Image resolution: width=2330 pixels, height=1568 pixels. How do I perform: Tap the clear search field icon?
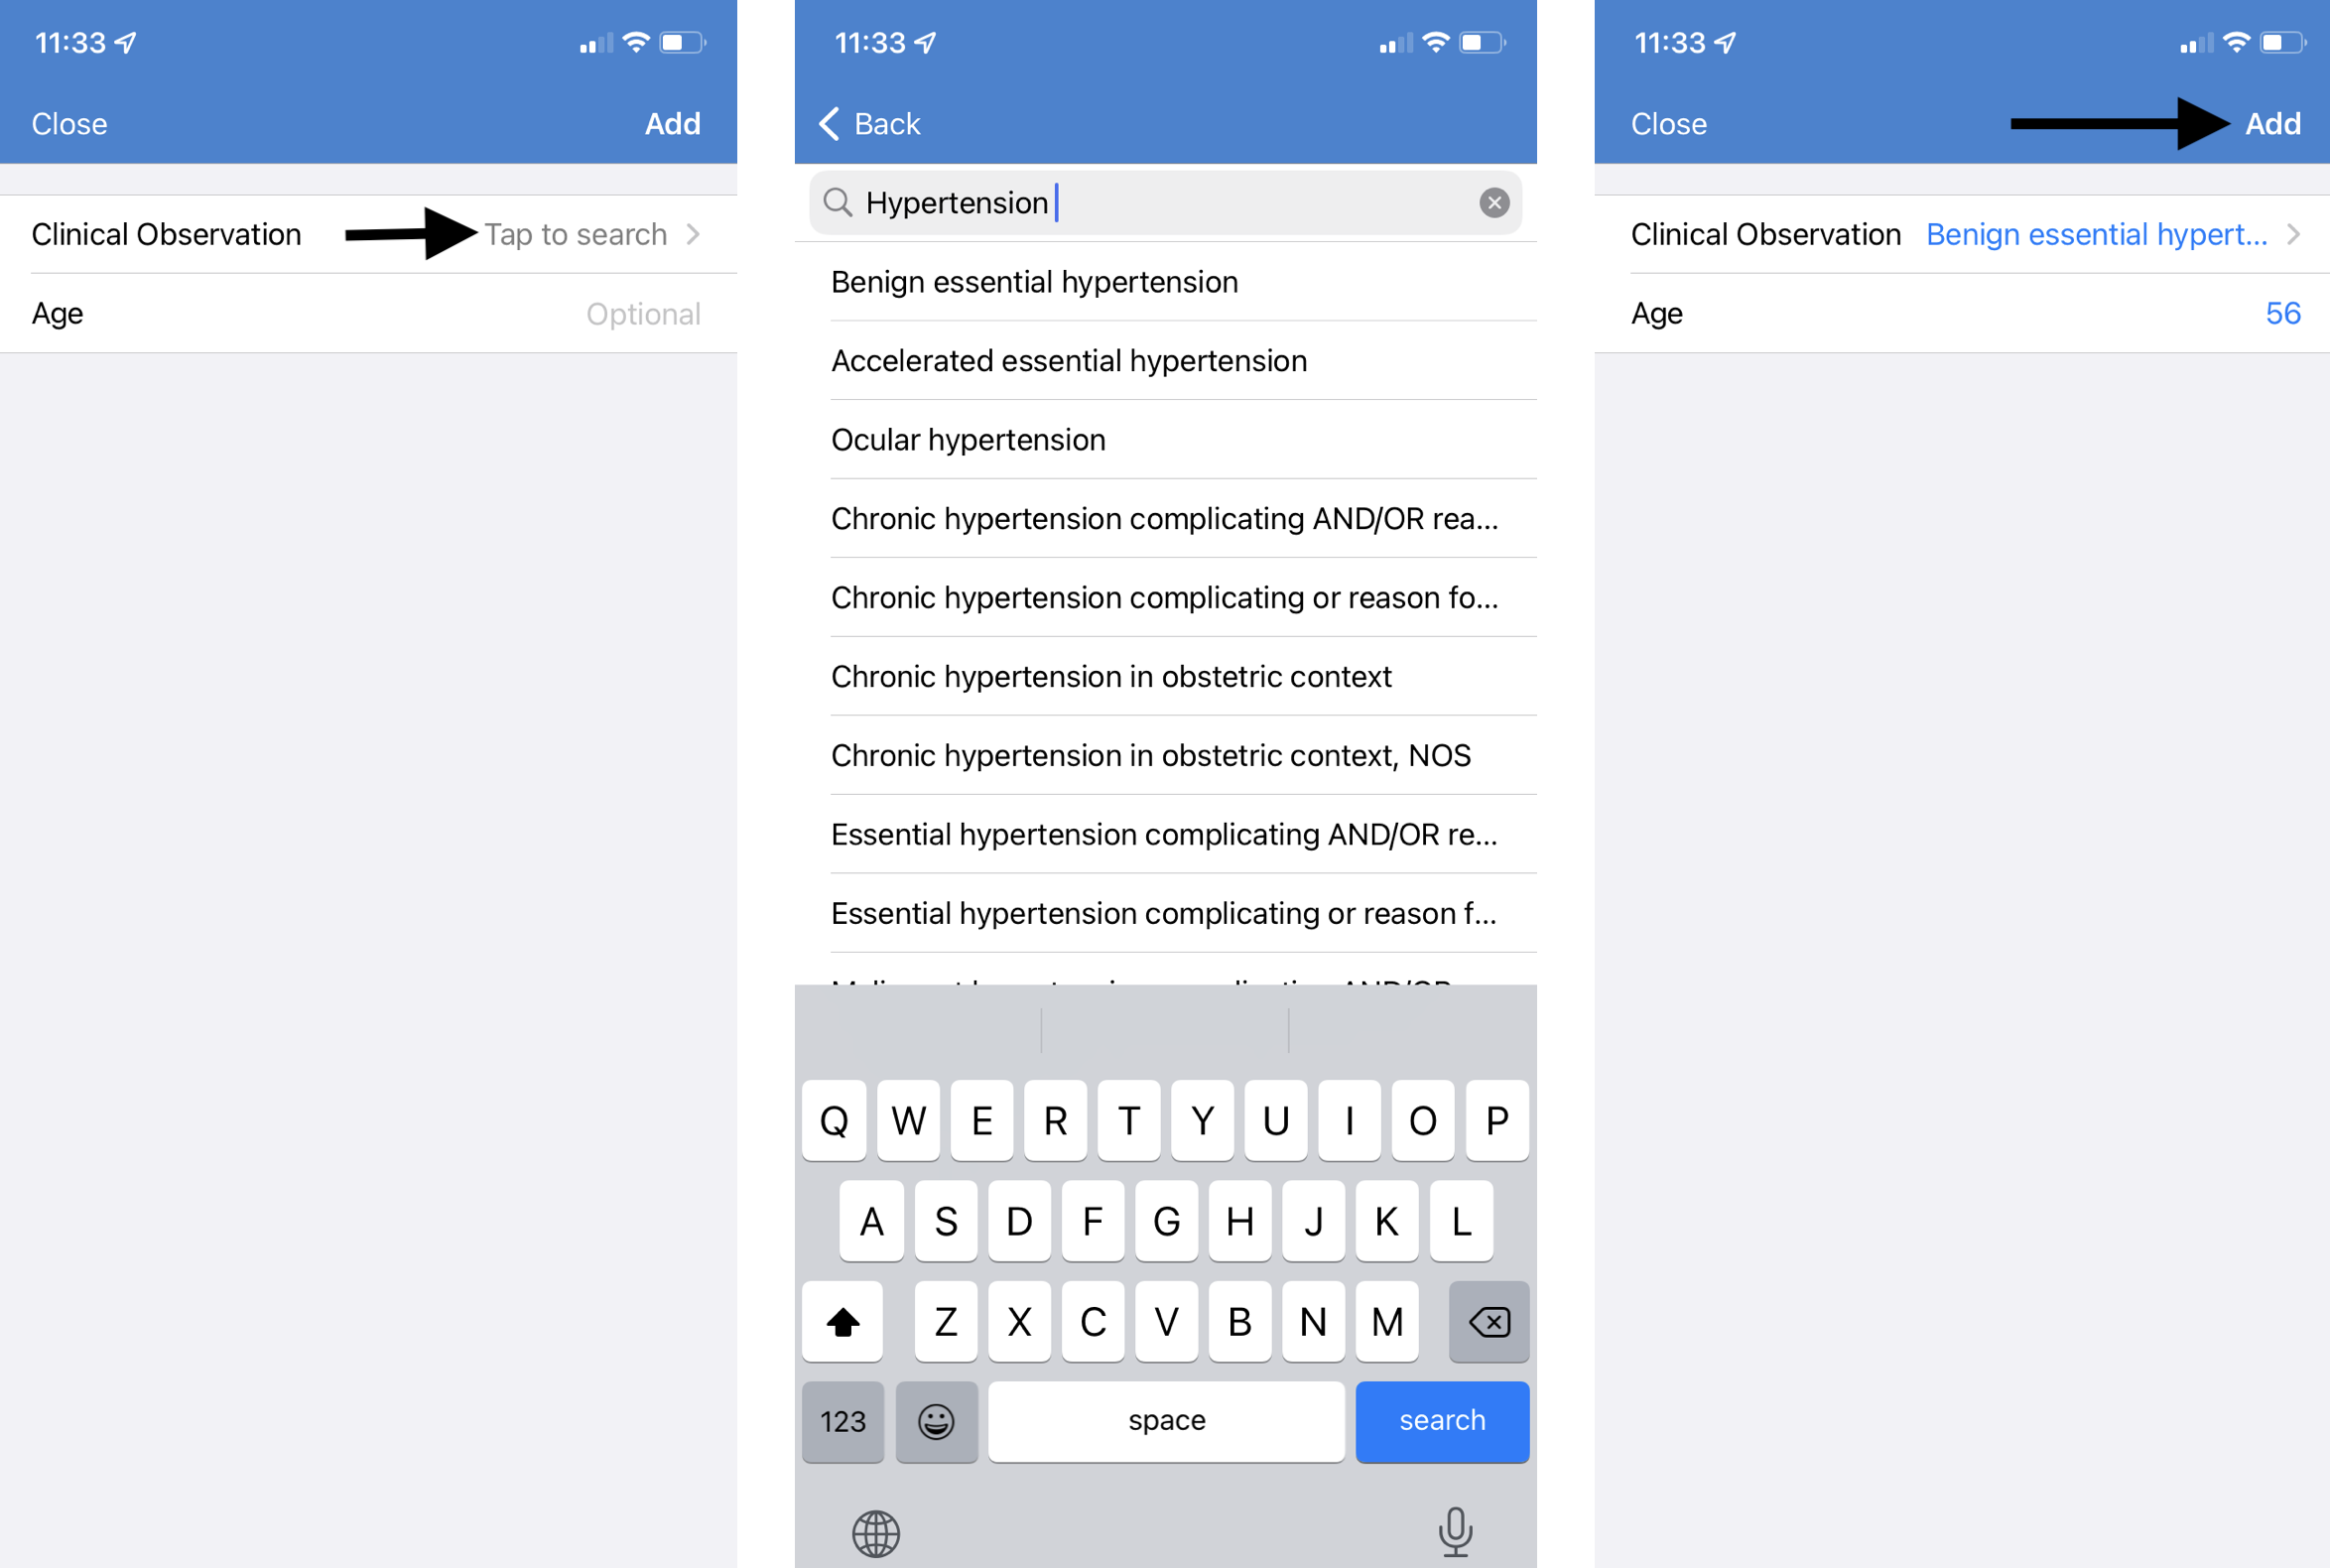click(x=1495, y=201)
